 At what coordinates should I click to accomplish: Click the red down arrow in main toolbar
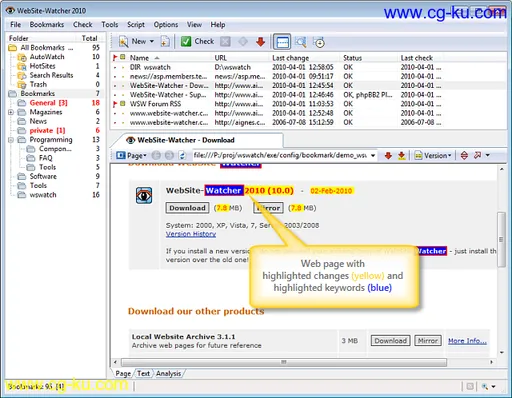point(260,42)
